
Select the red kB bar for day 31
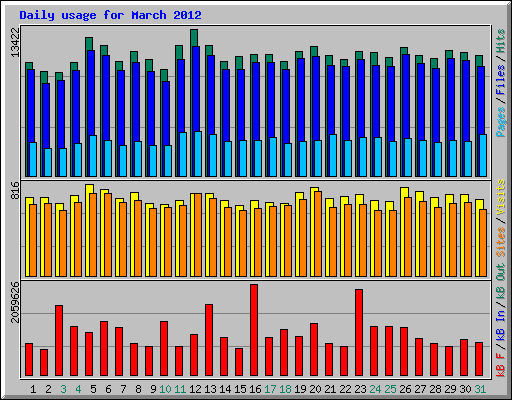pyautogui.click(x=479, y=359)
